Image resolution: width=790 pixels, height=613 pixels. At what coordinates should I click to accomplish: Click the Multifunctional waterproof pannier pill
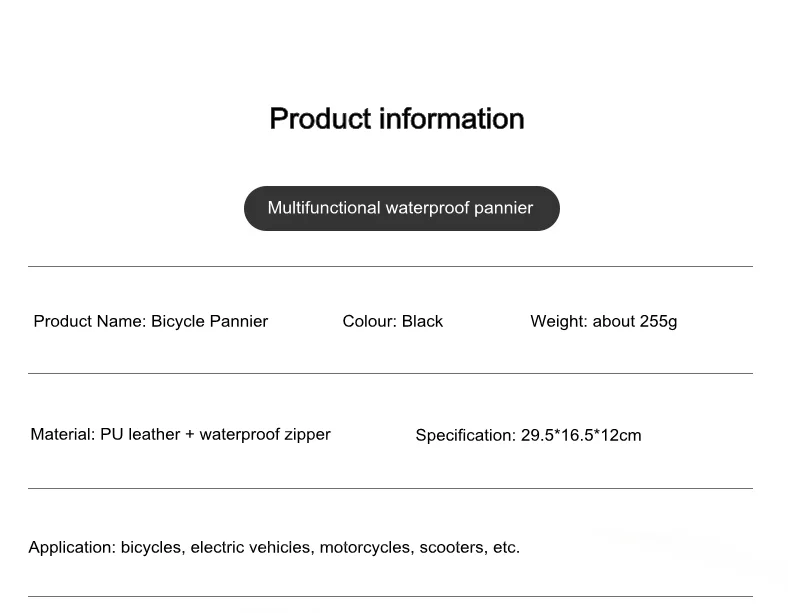click(x=401, y=208)
